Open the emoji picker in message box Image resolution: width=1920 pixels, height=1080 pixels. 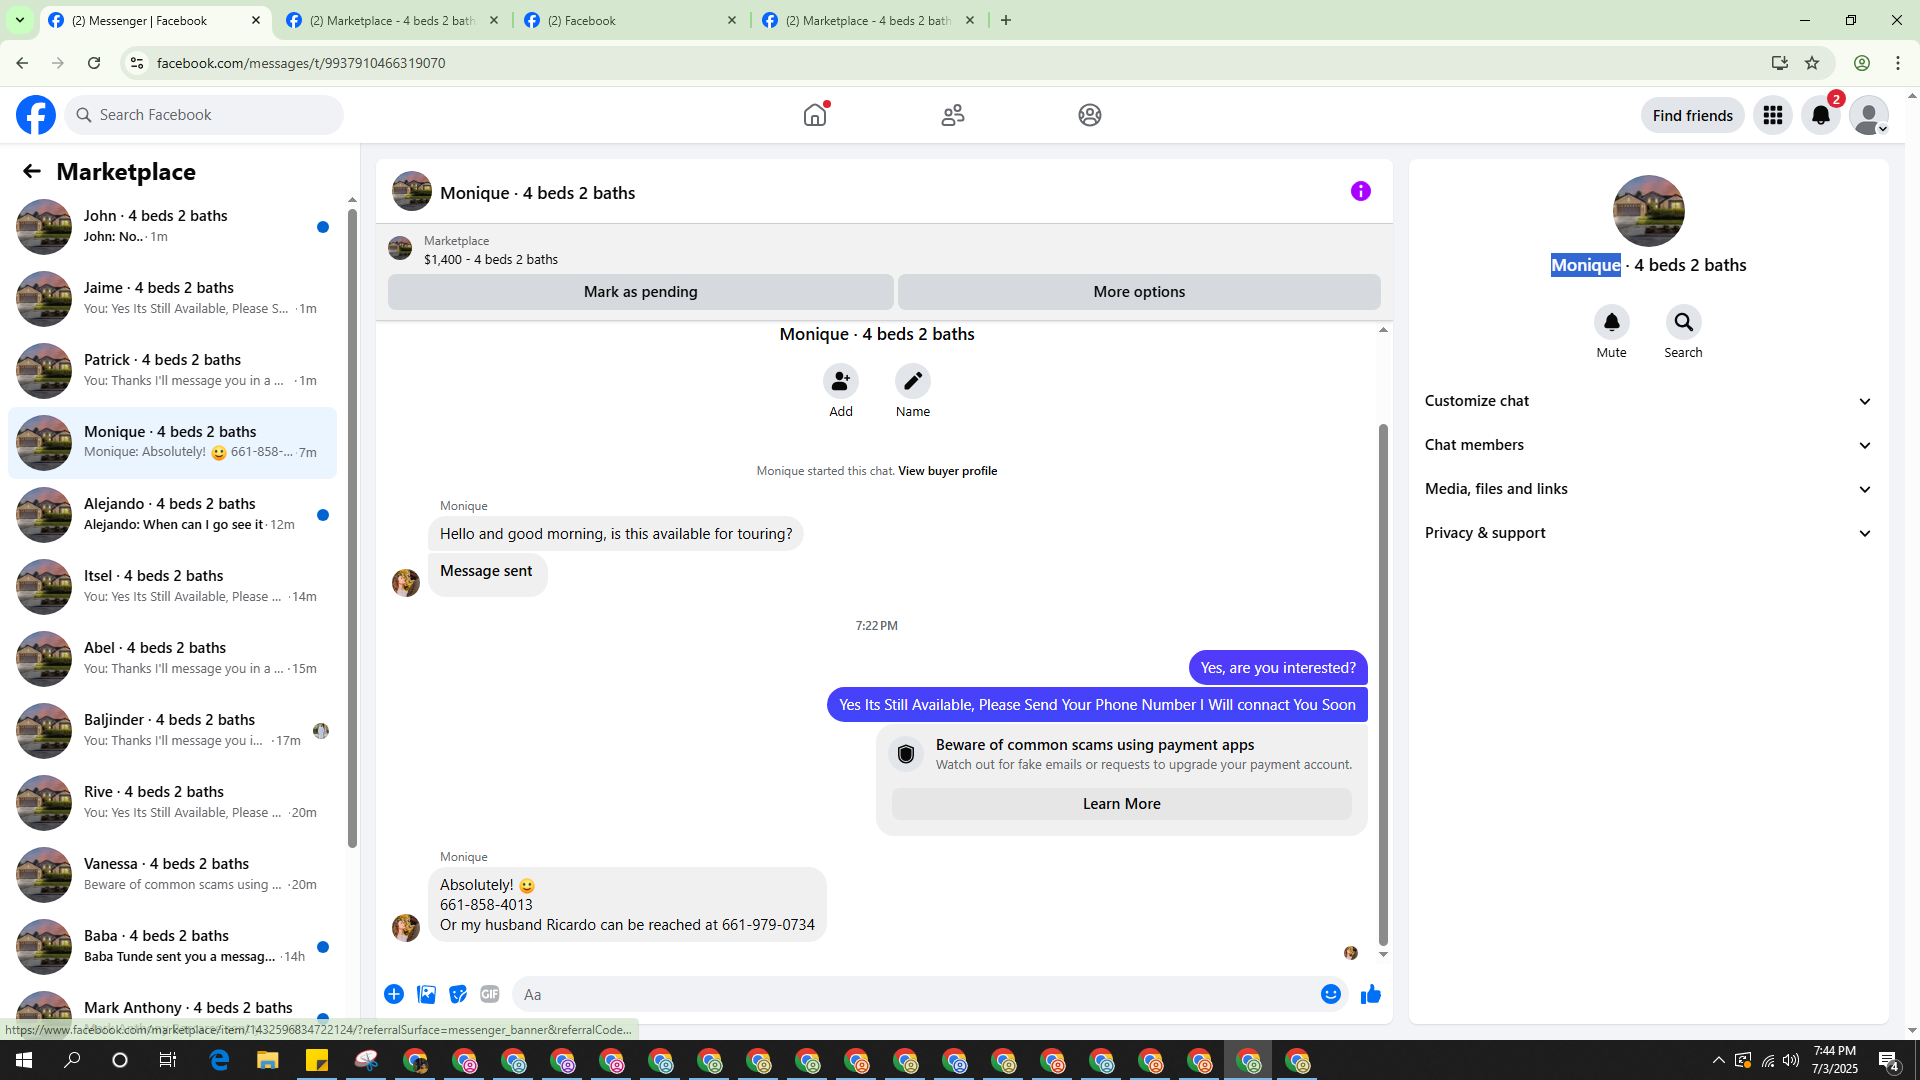pyautogui.click(x=1330, y=994)
